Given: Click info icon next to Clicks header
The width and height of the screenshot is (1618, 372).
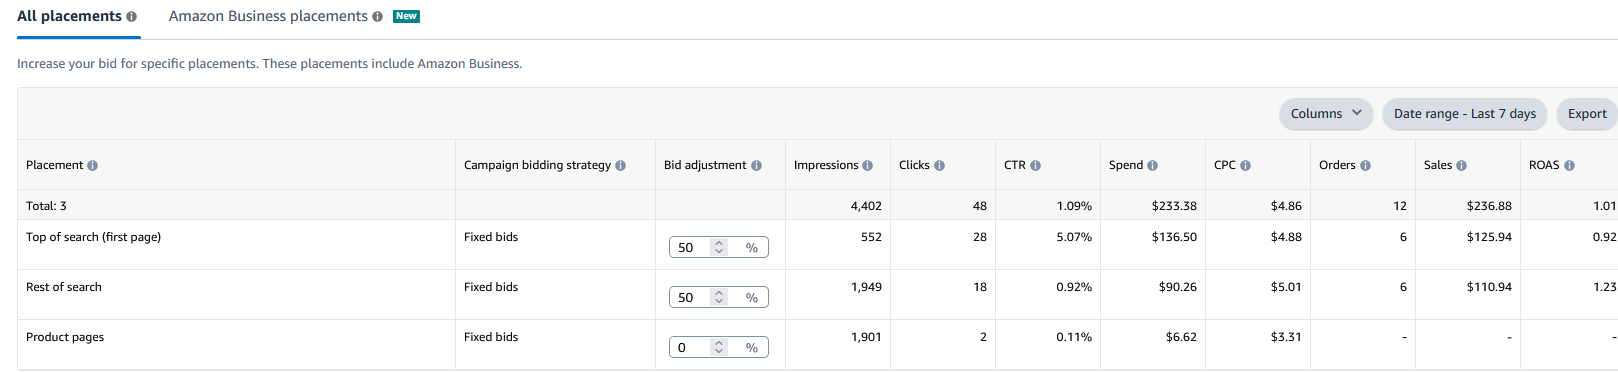Looking at the screenshot, I should [939, 166].
